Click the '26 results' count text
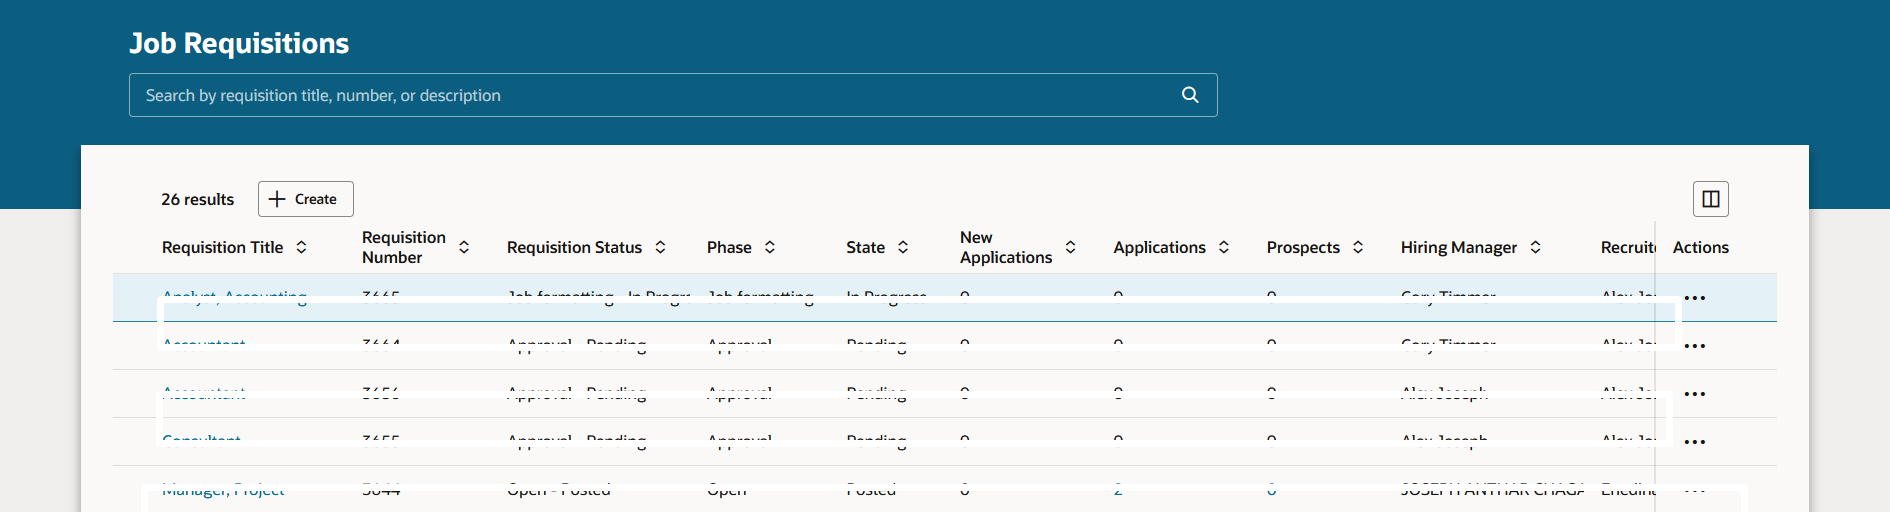The image size is (1890, 512). pos(198,199)
